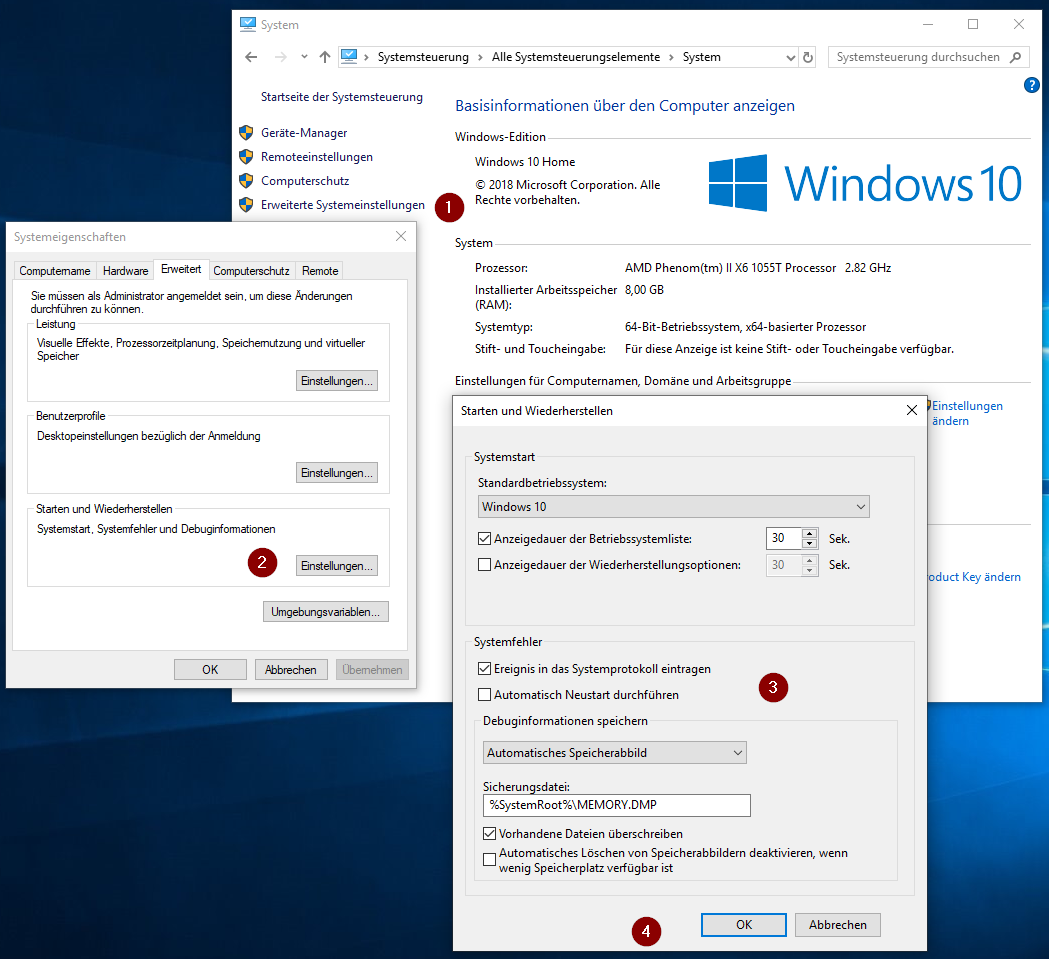Click Sicherungsdatei MEMORY.DMP field

pos(616,805)
